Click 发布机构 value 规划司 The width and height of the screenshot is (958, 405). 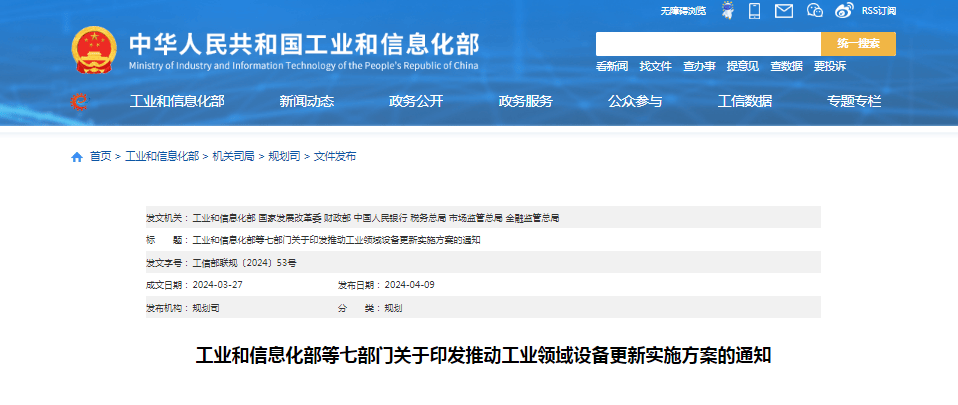[x=206, y=308]
